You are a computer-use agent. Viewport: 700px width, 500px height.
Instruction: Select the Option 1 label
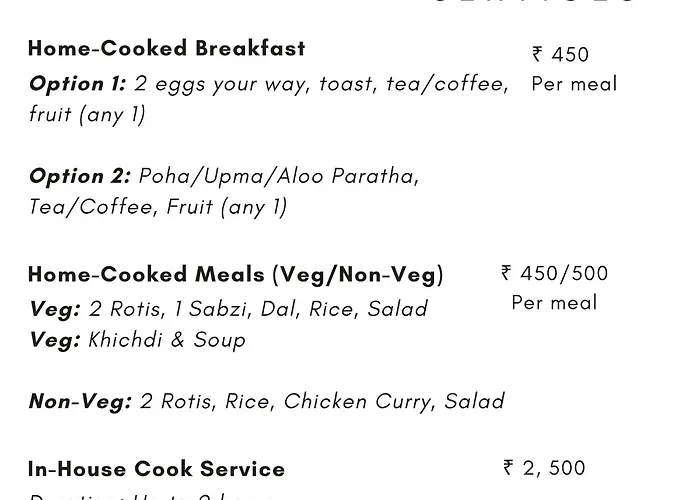[78, 84]
